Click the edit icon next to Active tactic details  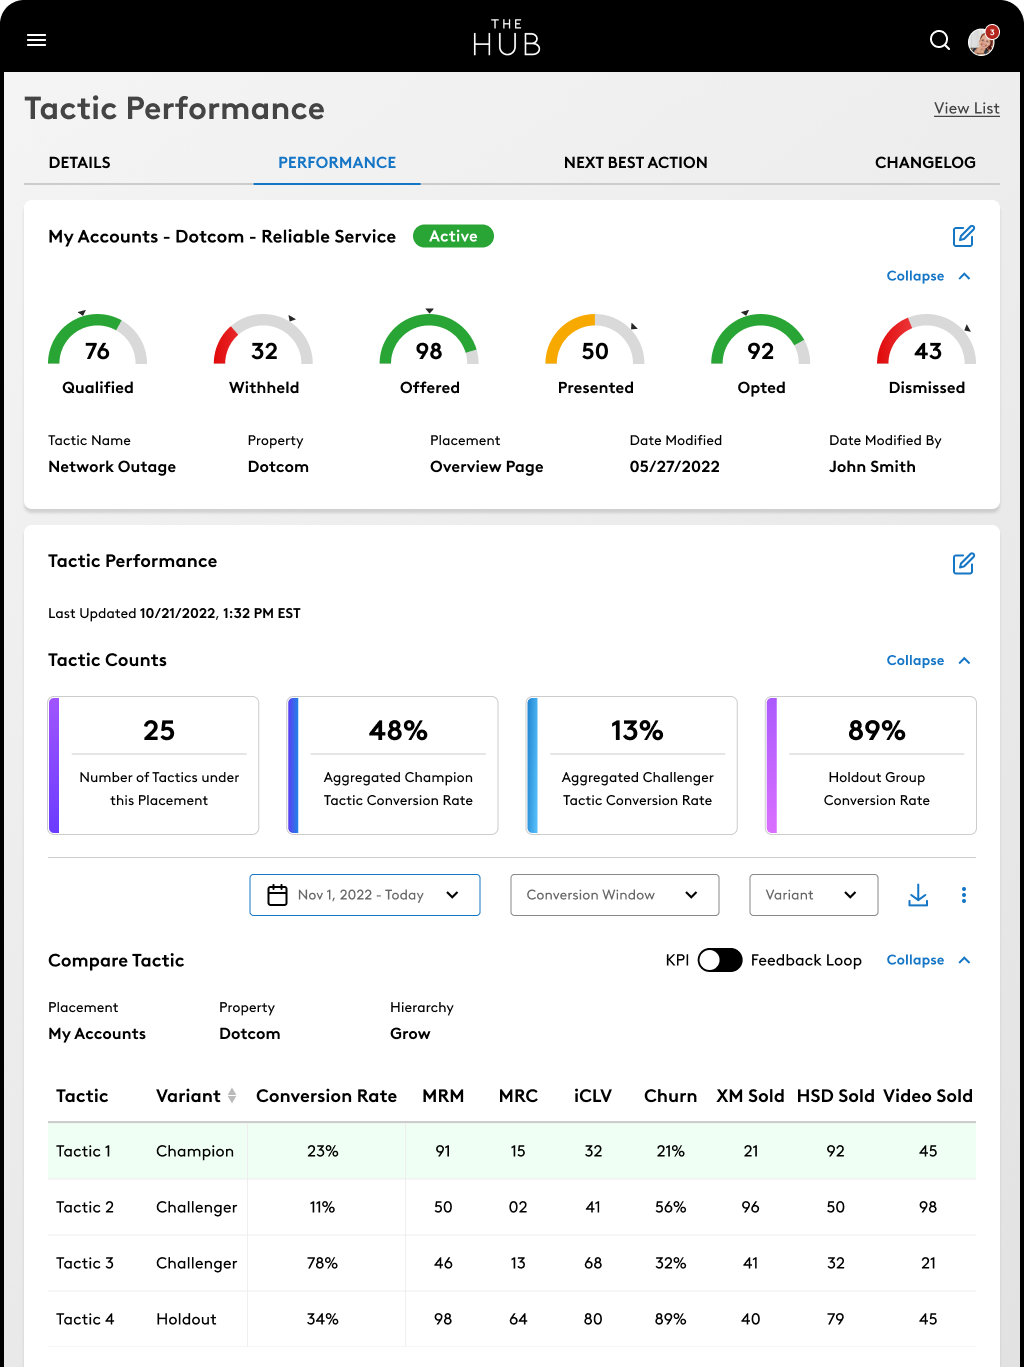click(963, 236)
